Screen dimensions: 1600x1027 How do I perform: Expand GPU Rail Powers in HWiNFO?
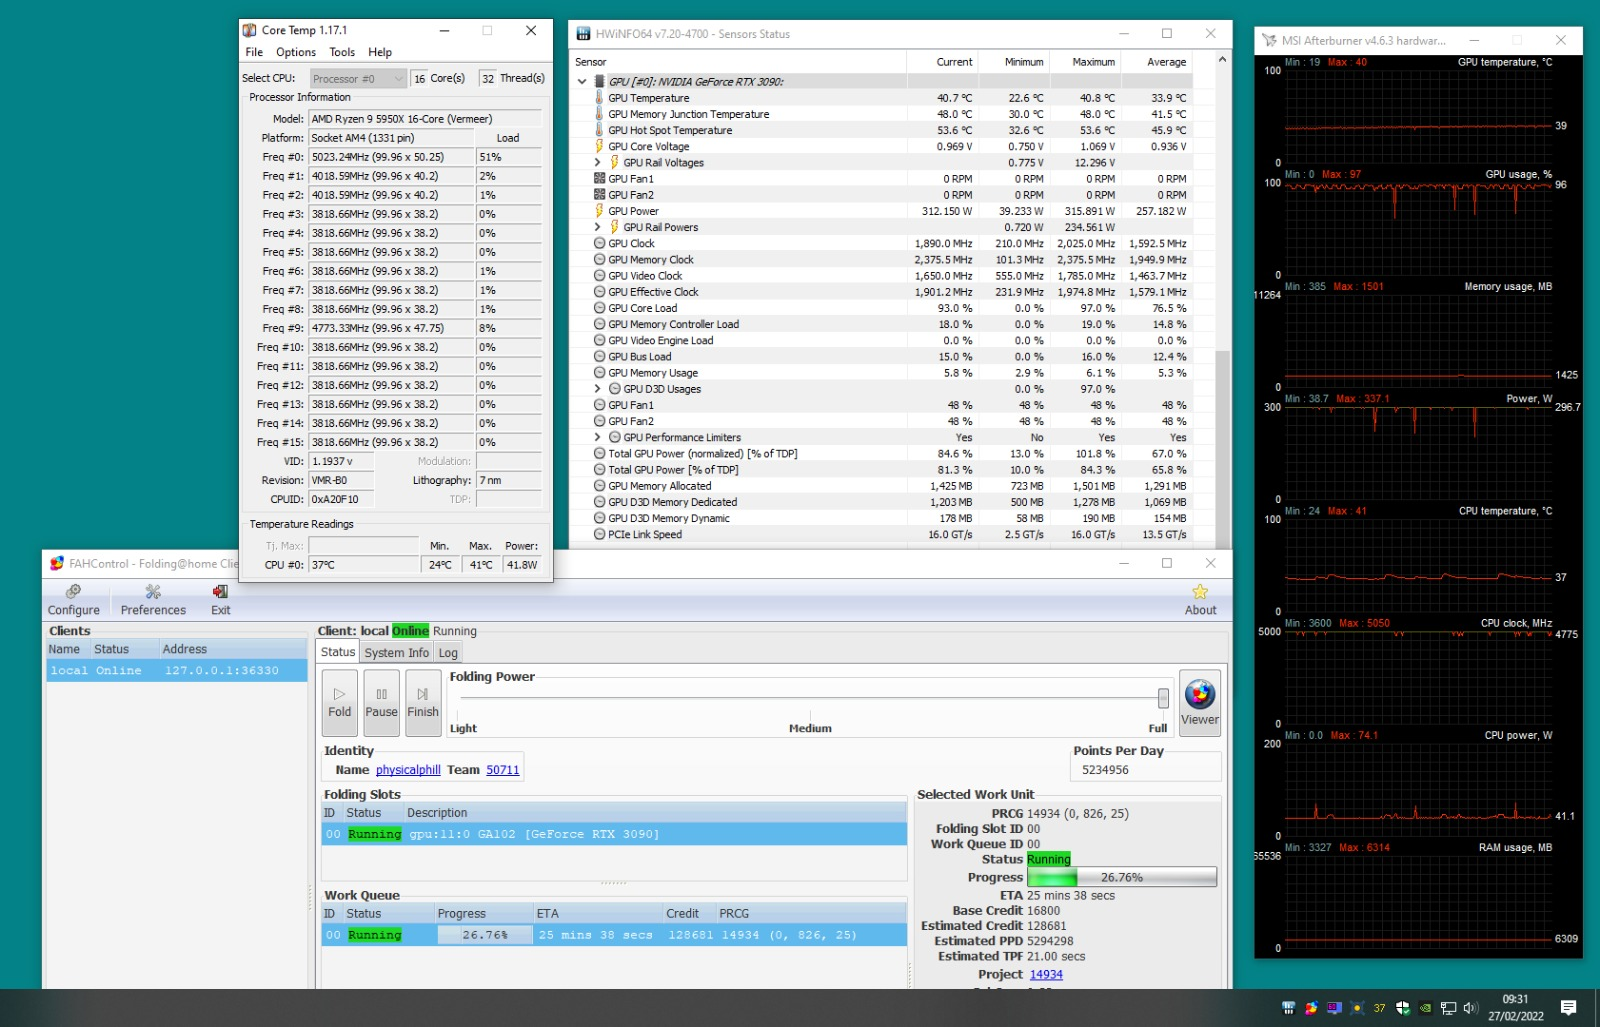click(x=598, y=227)
